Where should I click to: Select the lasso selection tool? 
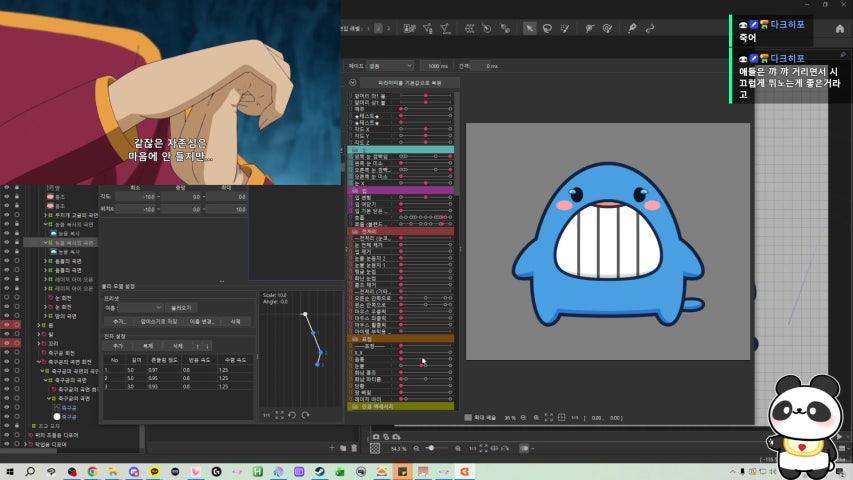pos(548,28)
